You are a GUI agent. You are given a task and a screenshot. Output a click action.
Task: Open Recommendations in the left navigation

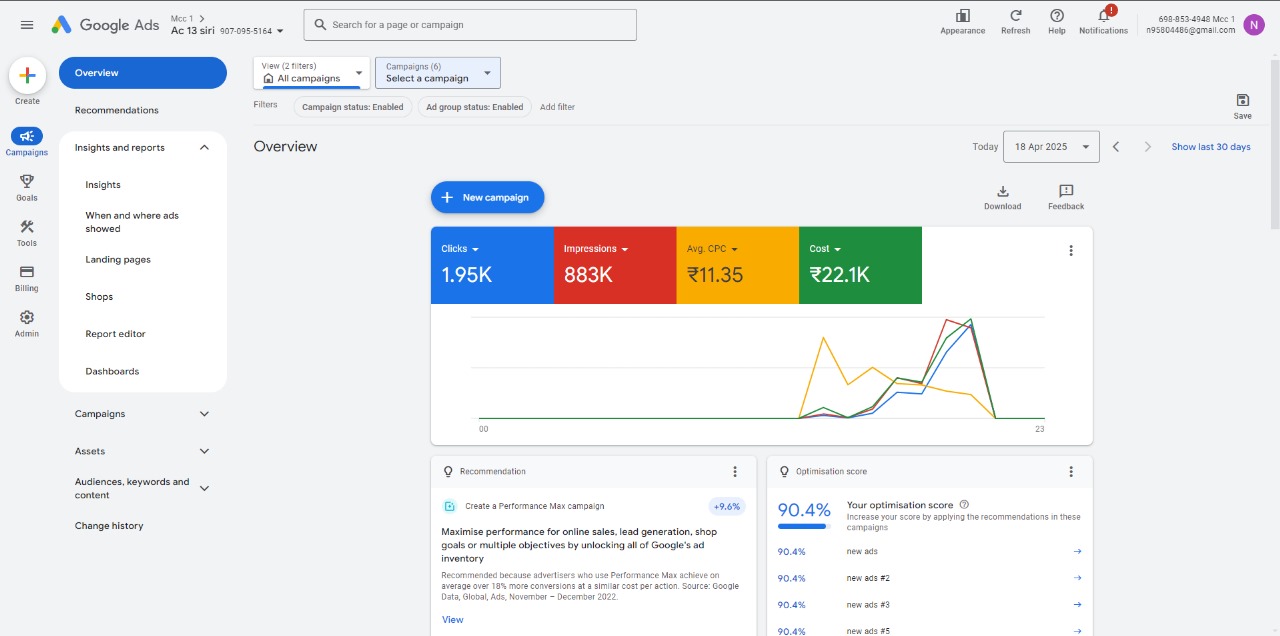pyautogui.click(x=116, y=110)
